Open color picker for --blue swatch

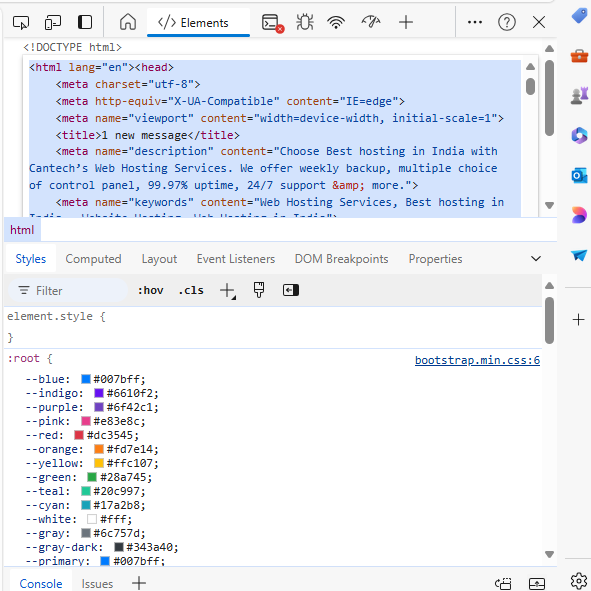point(86,379)
